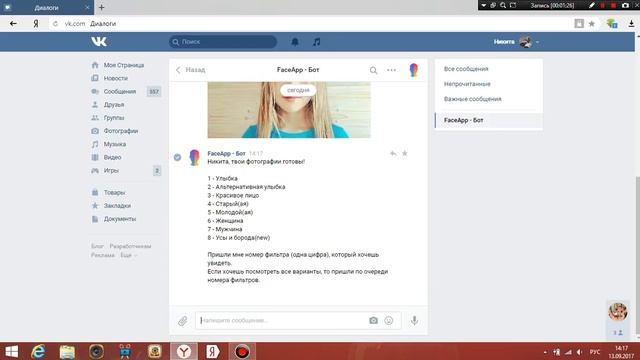640x360 pixels.
Task: Focus the message text input field
Action: point(282,320)
